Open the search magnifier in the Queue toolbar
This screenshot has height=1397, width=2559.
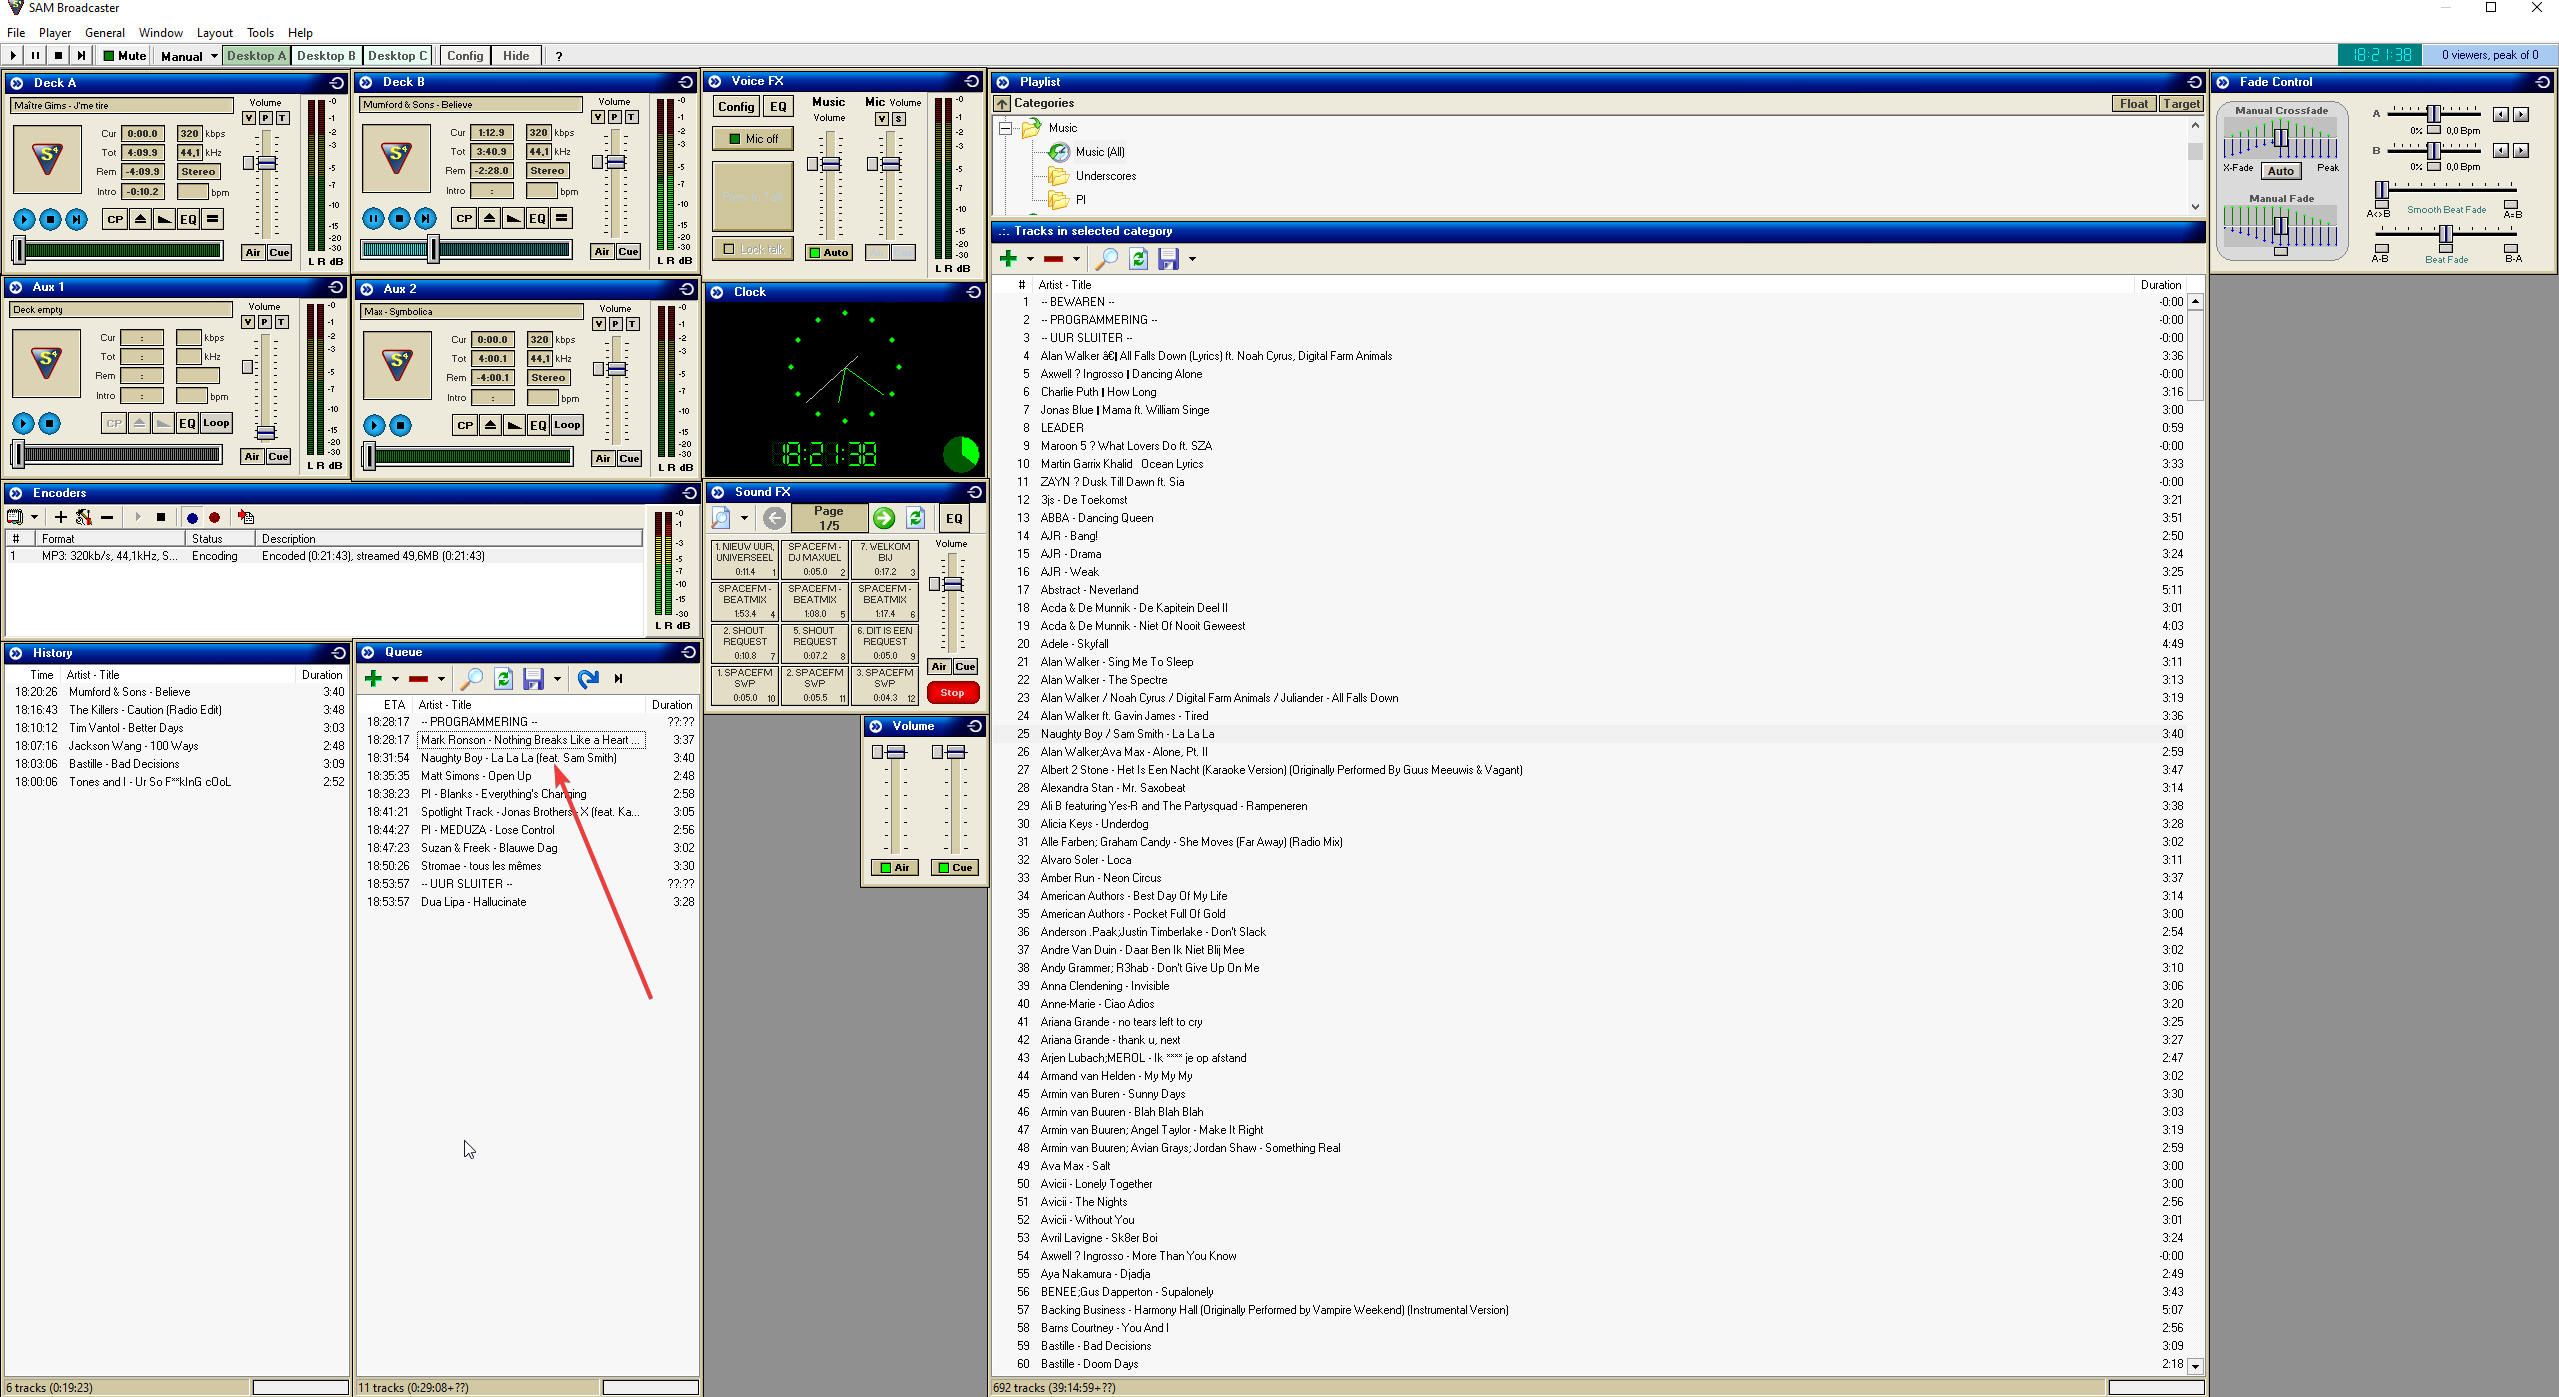click(471, 679)
